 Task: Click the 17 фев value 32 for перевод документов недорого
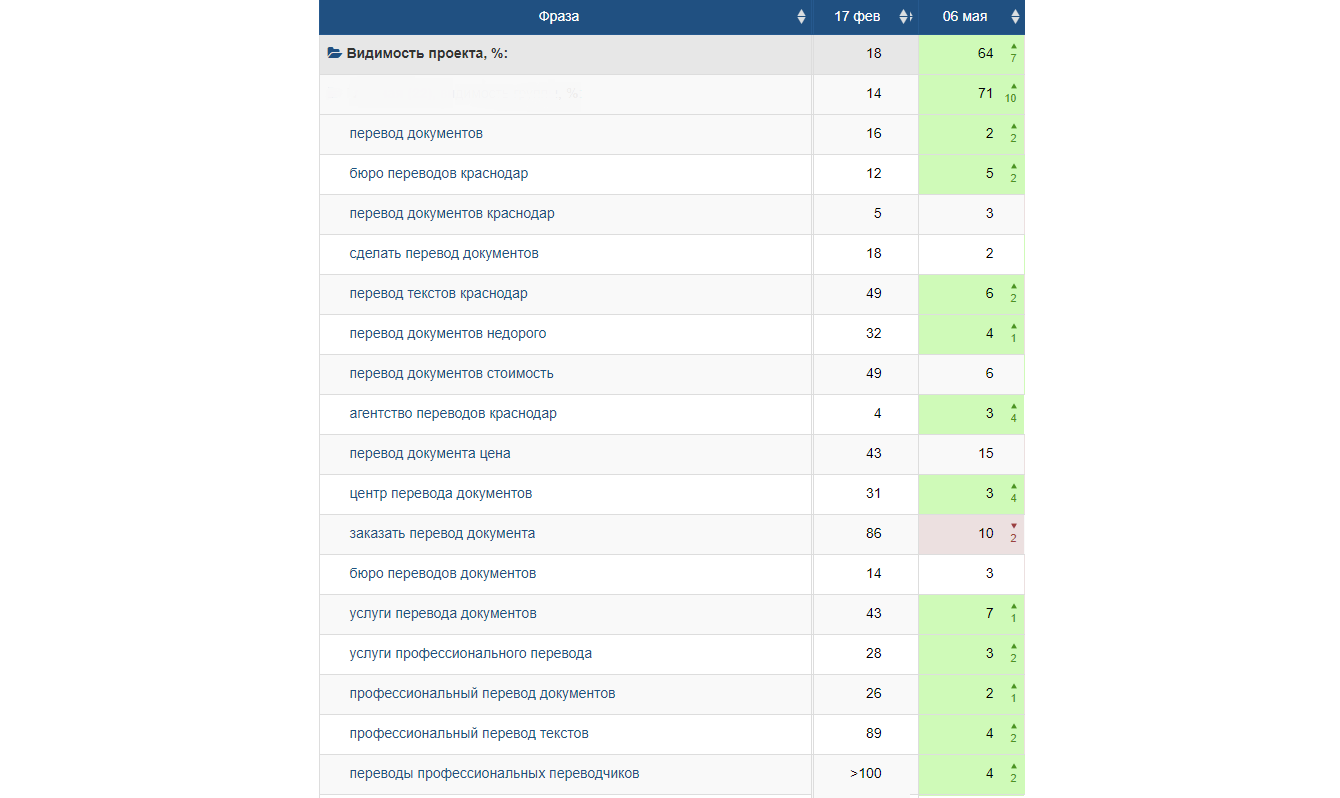point(874,334)
